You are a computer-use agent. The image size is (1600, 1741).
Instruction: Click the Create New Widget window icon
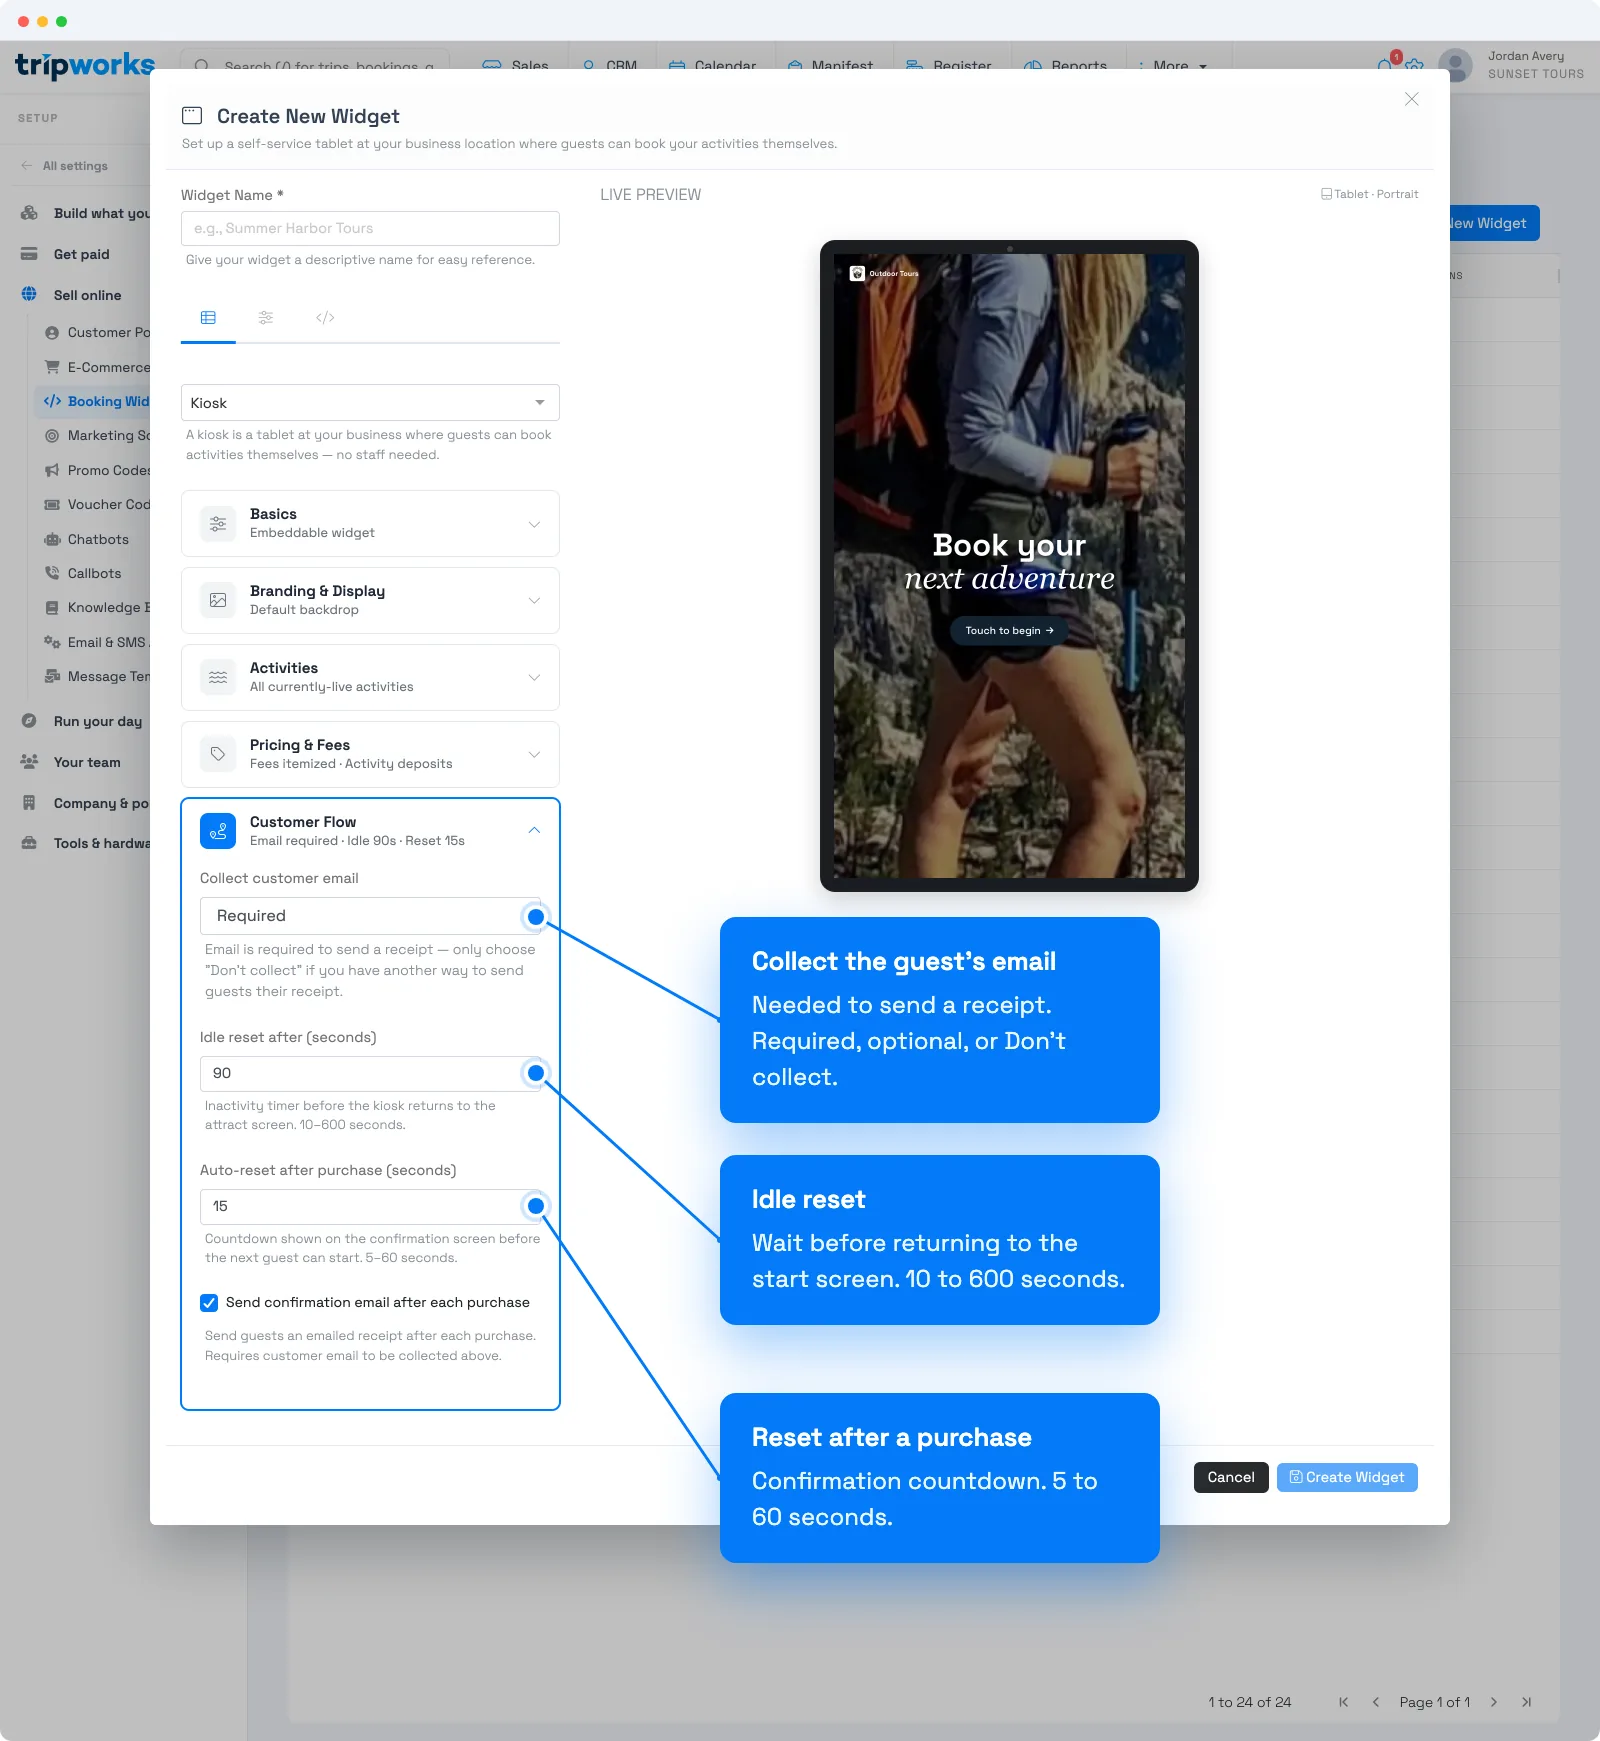click(192, 116)
